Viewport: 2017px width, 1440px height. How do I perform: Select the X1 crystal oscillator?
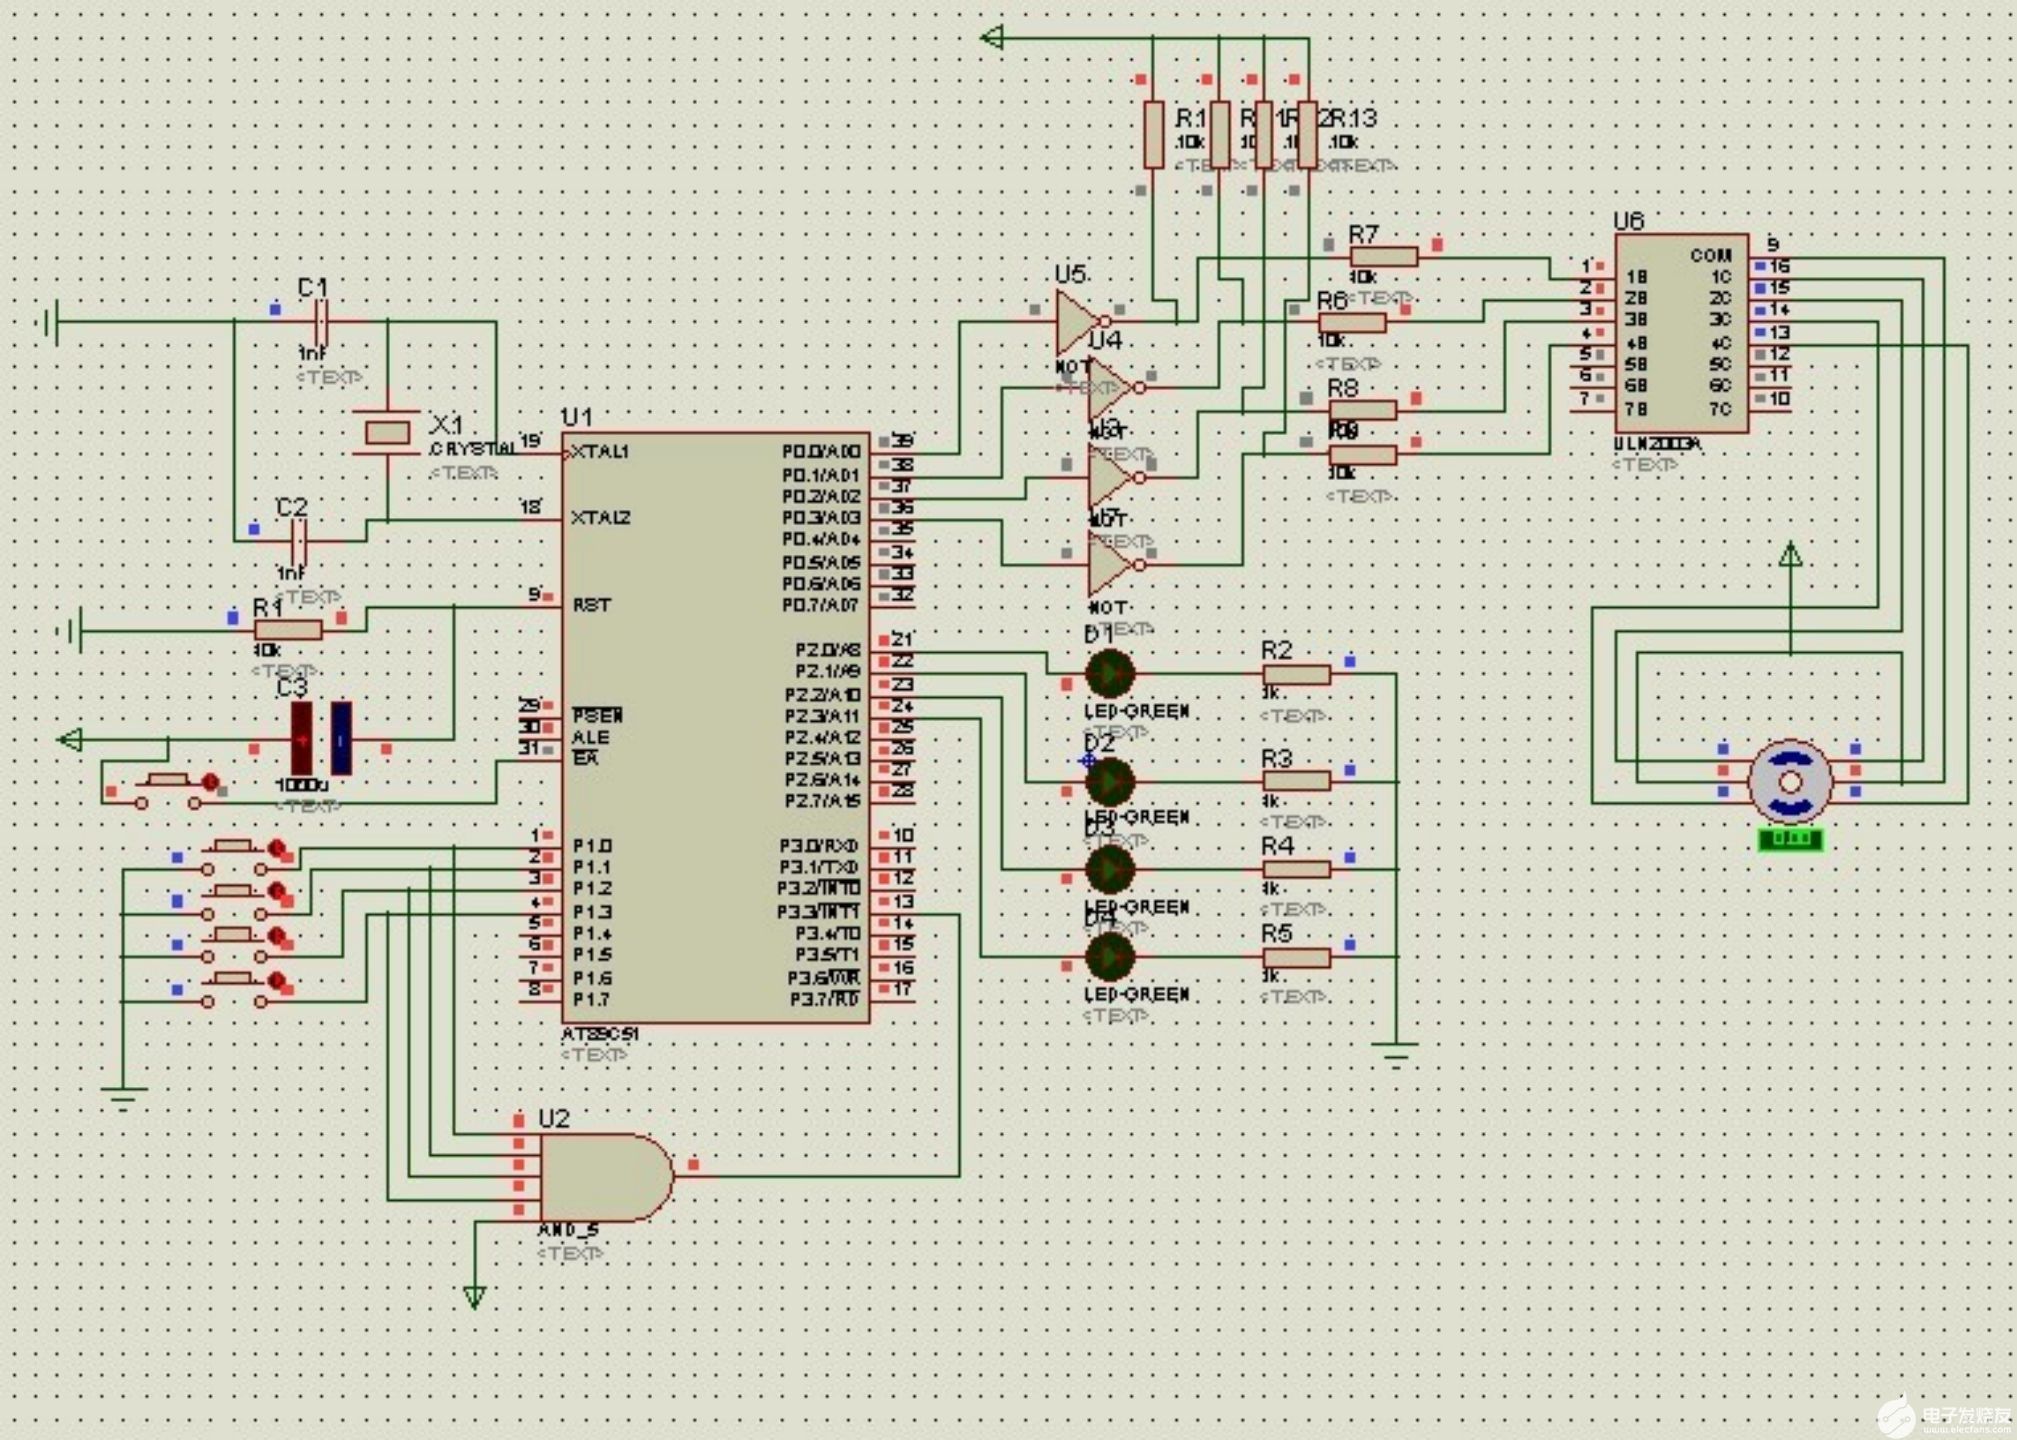(387, 432)
